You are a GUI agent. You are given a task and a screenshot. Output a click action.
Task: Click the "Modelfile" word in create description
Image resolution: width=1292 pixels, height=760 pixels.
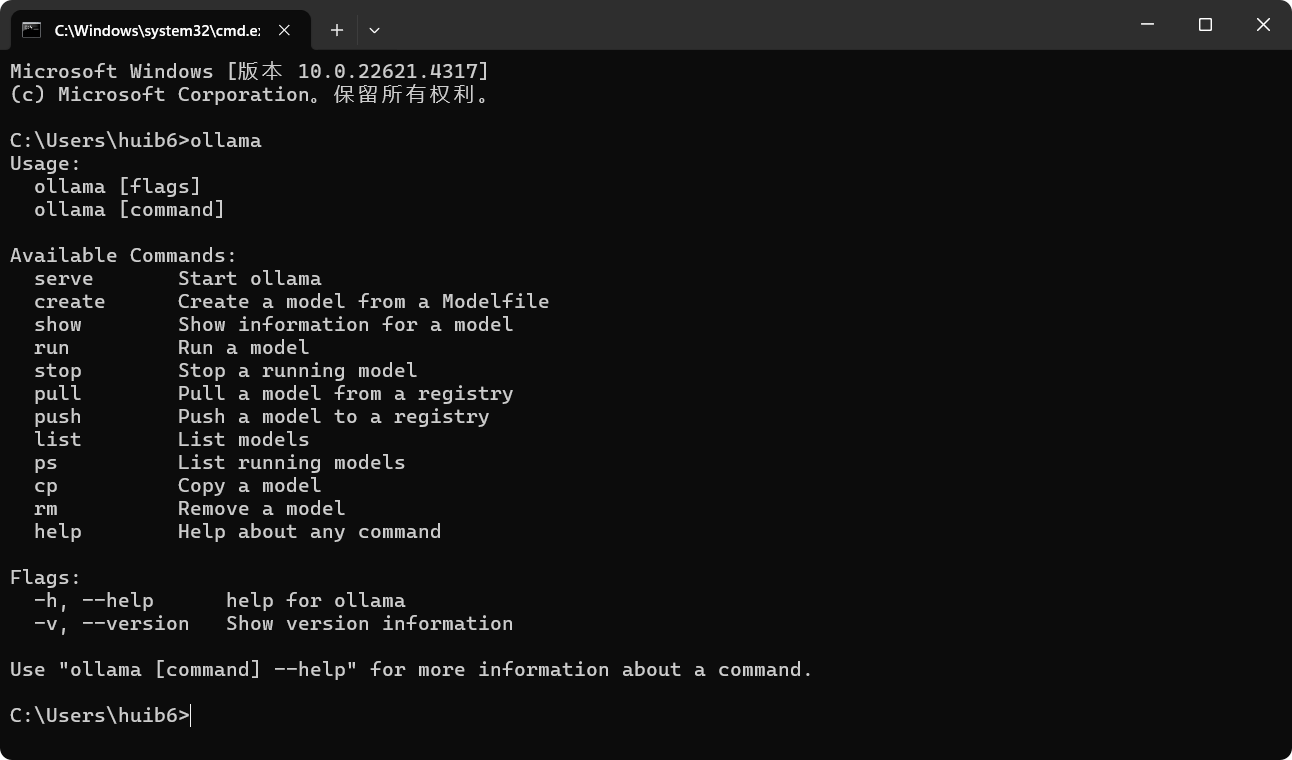tap(495, 302)
